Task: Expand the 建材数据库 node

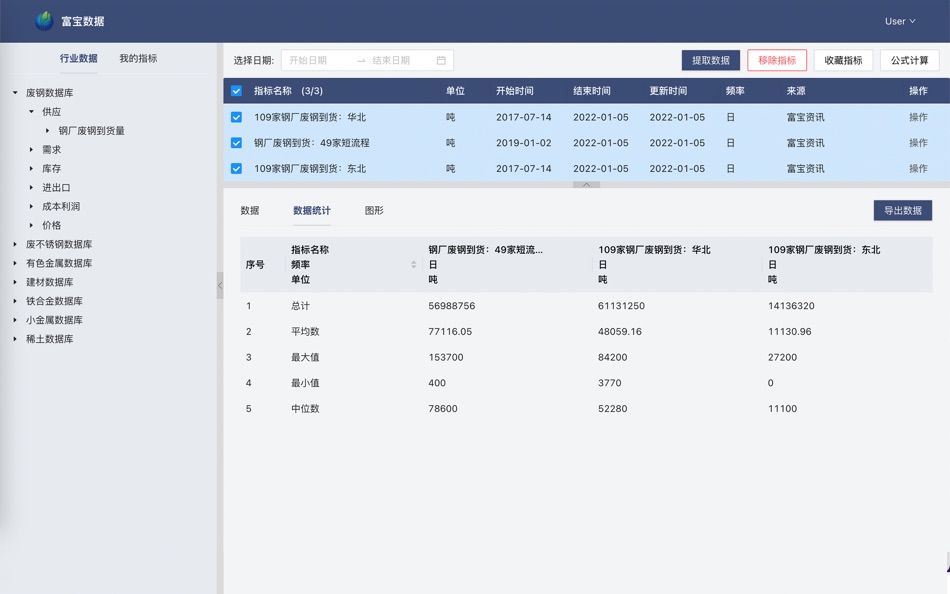Action: pos(15,282)
